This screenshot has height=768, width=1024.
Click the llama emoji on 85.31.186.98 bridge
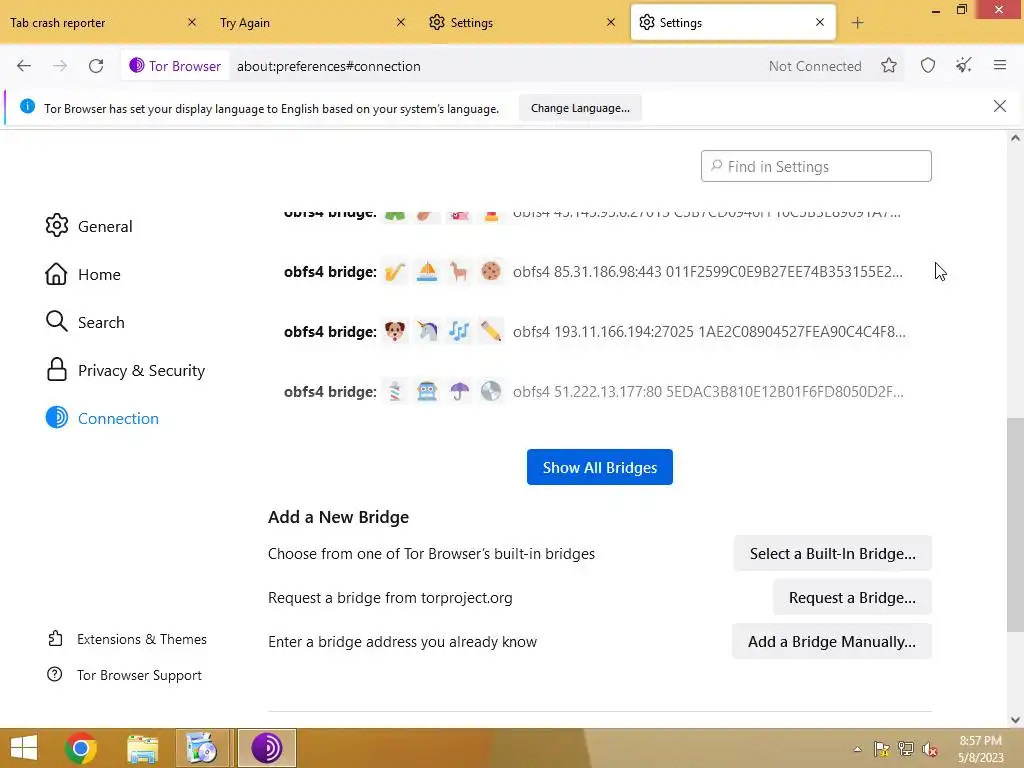tap(459, 271)
